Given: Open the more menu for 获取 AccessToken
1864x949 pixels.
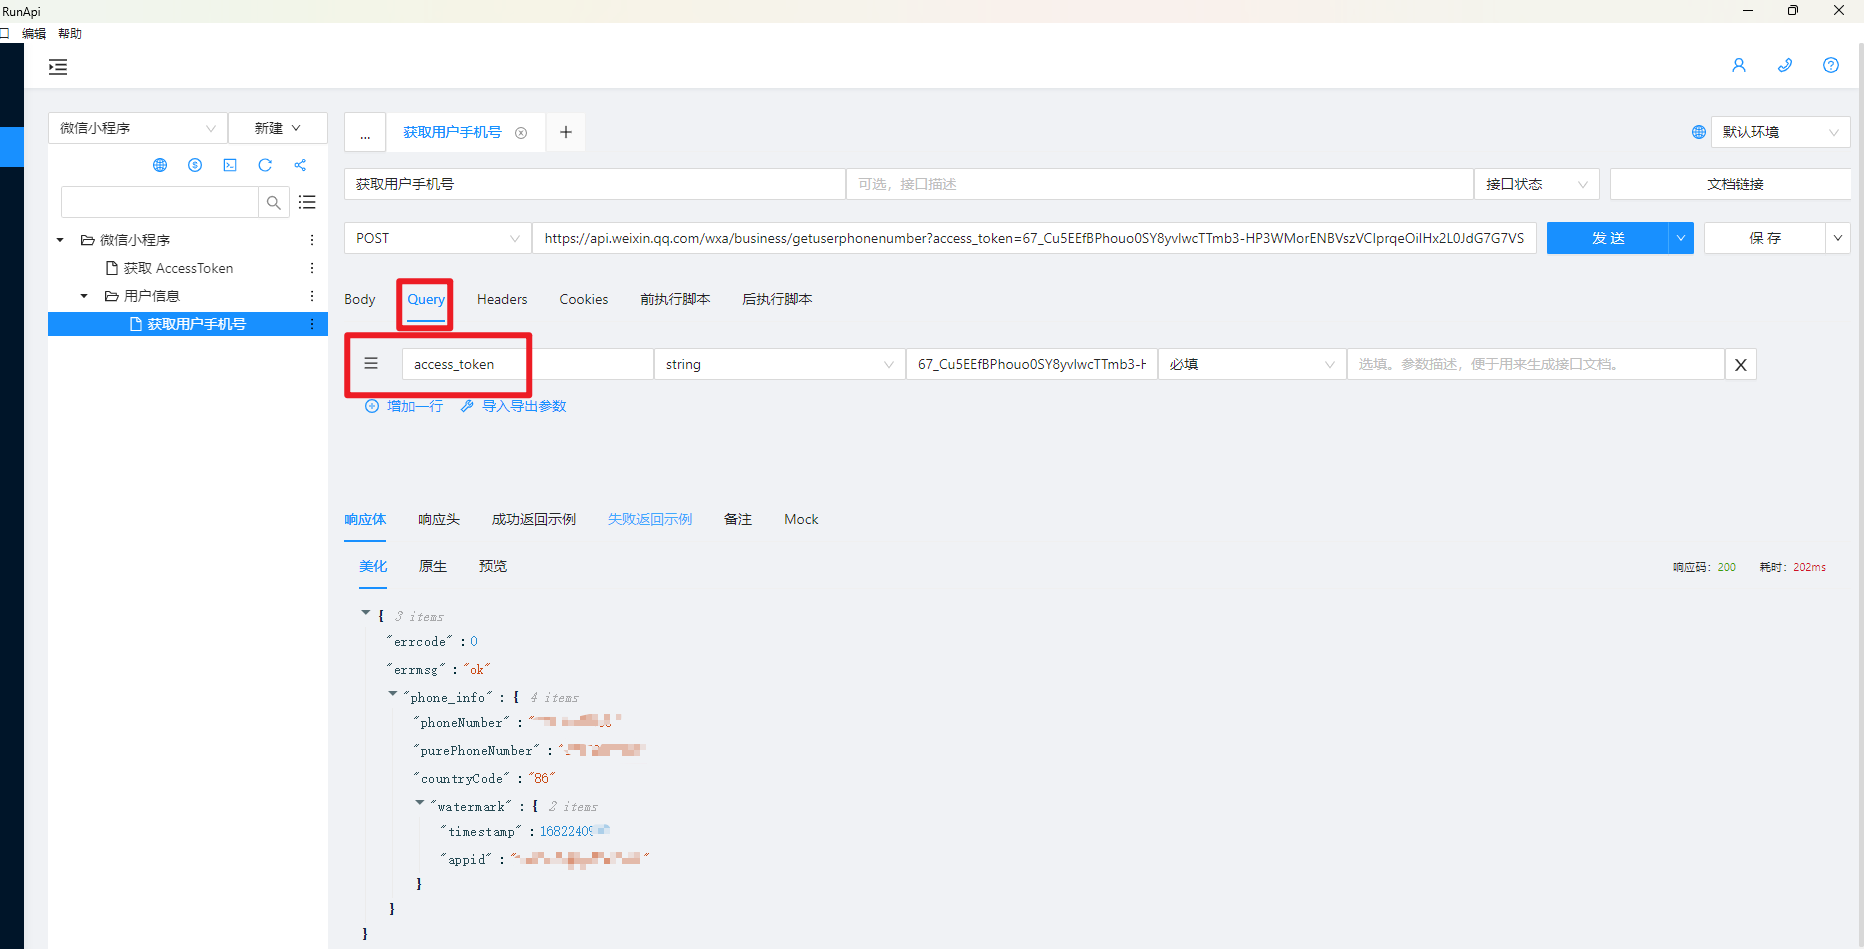Looking at the screenshot, I should coord(312,268).
